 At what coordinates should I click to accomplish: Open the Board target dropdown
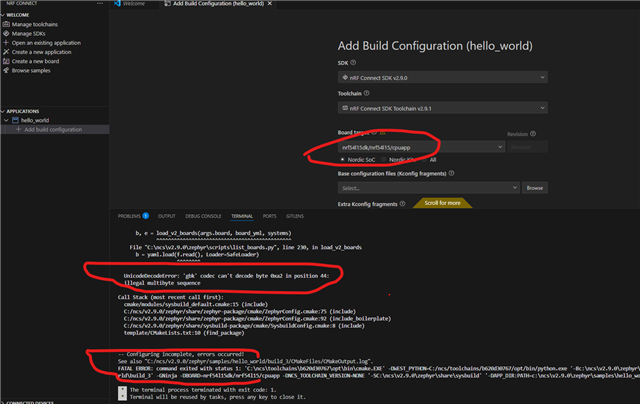click(x=421, y=147)
